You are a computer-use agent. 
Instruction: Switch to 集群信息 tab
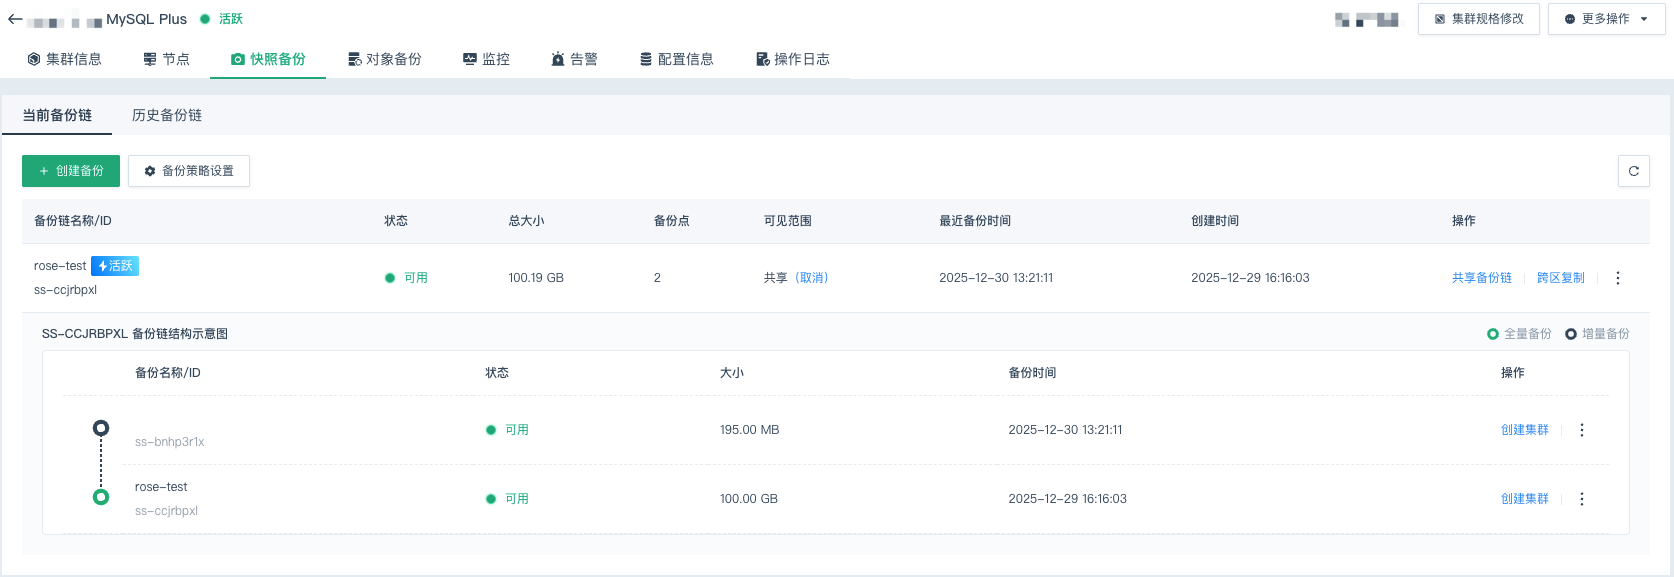pyautogui.click(x=65, y=59)
